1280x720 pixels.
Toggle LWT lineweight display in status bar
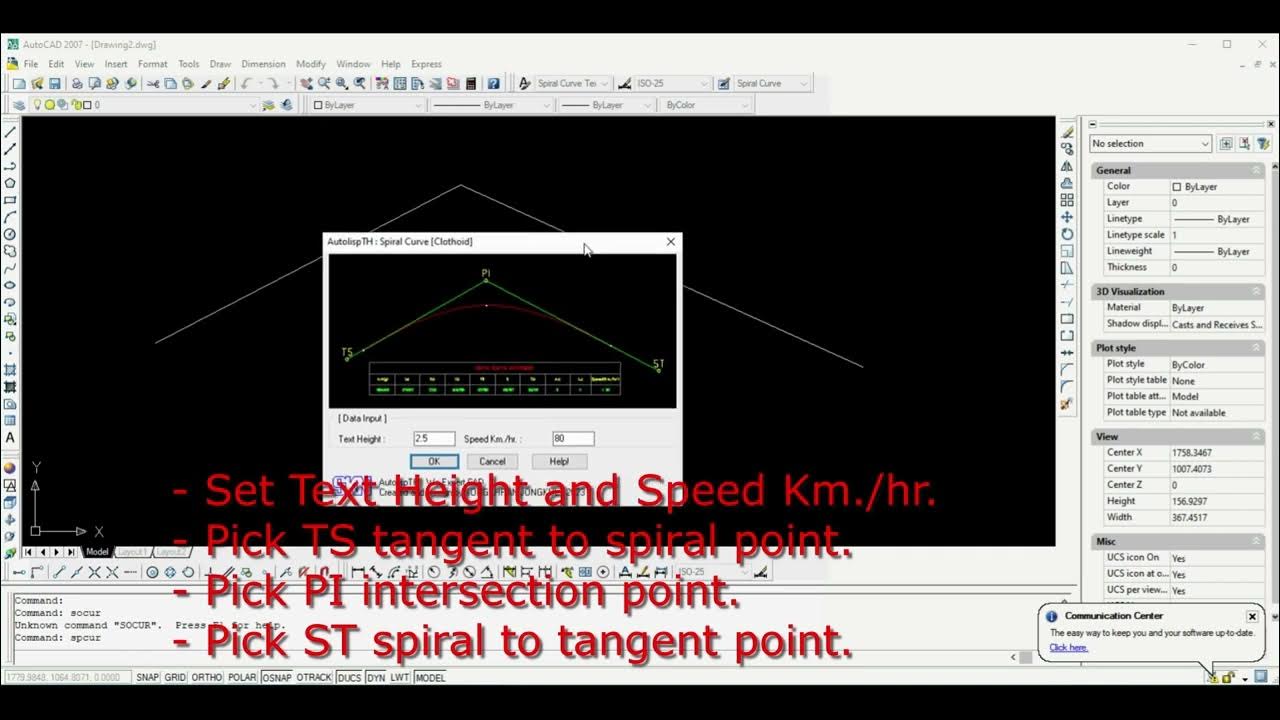400,677
